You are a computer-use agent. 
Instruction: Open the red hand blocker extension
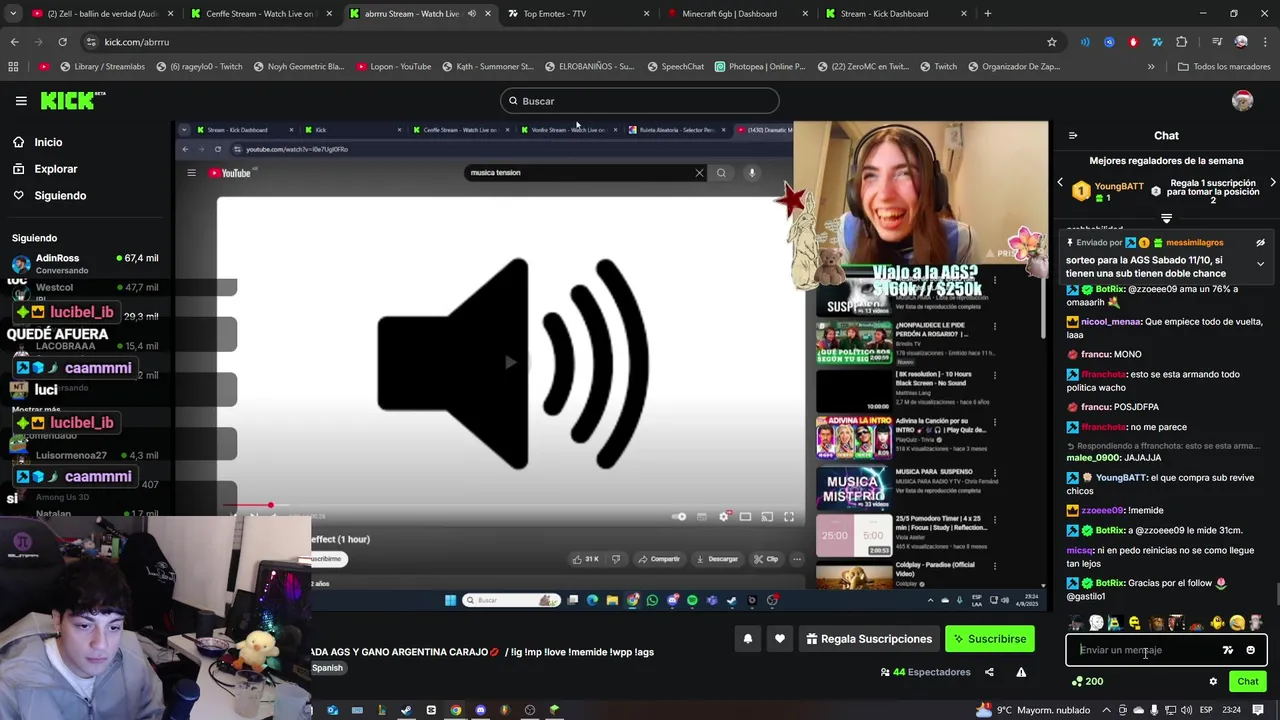(1133, 42)
